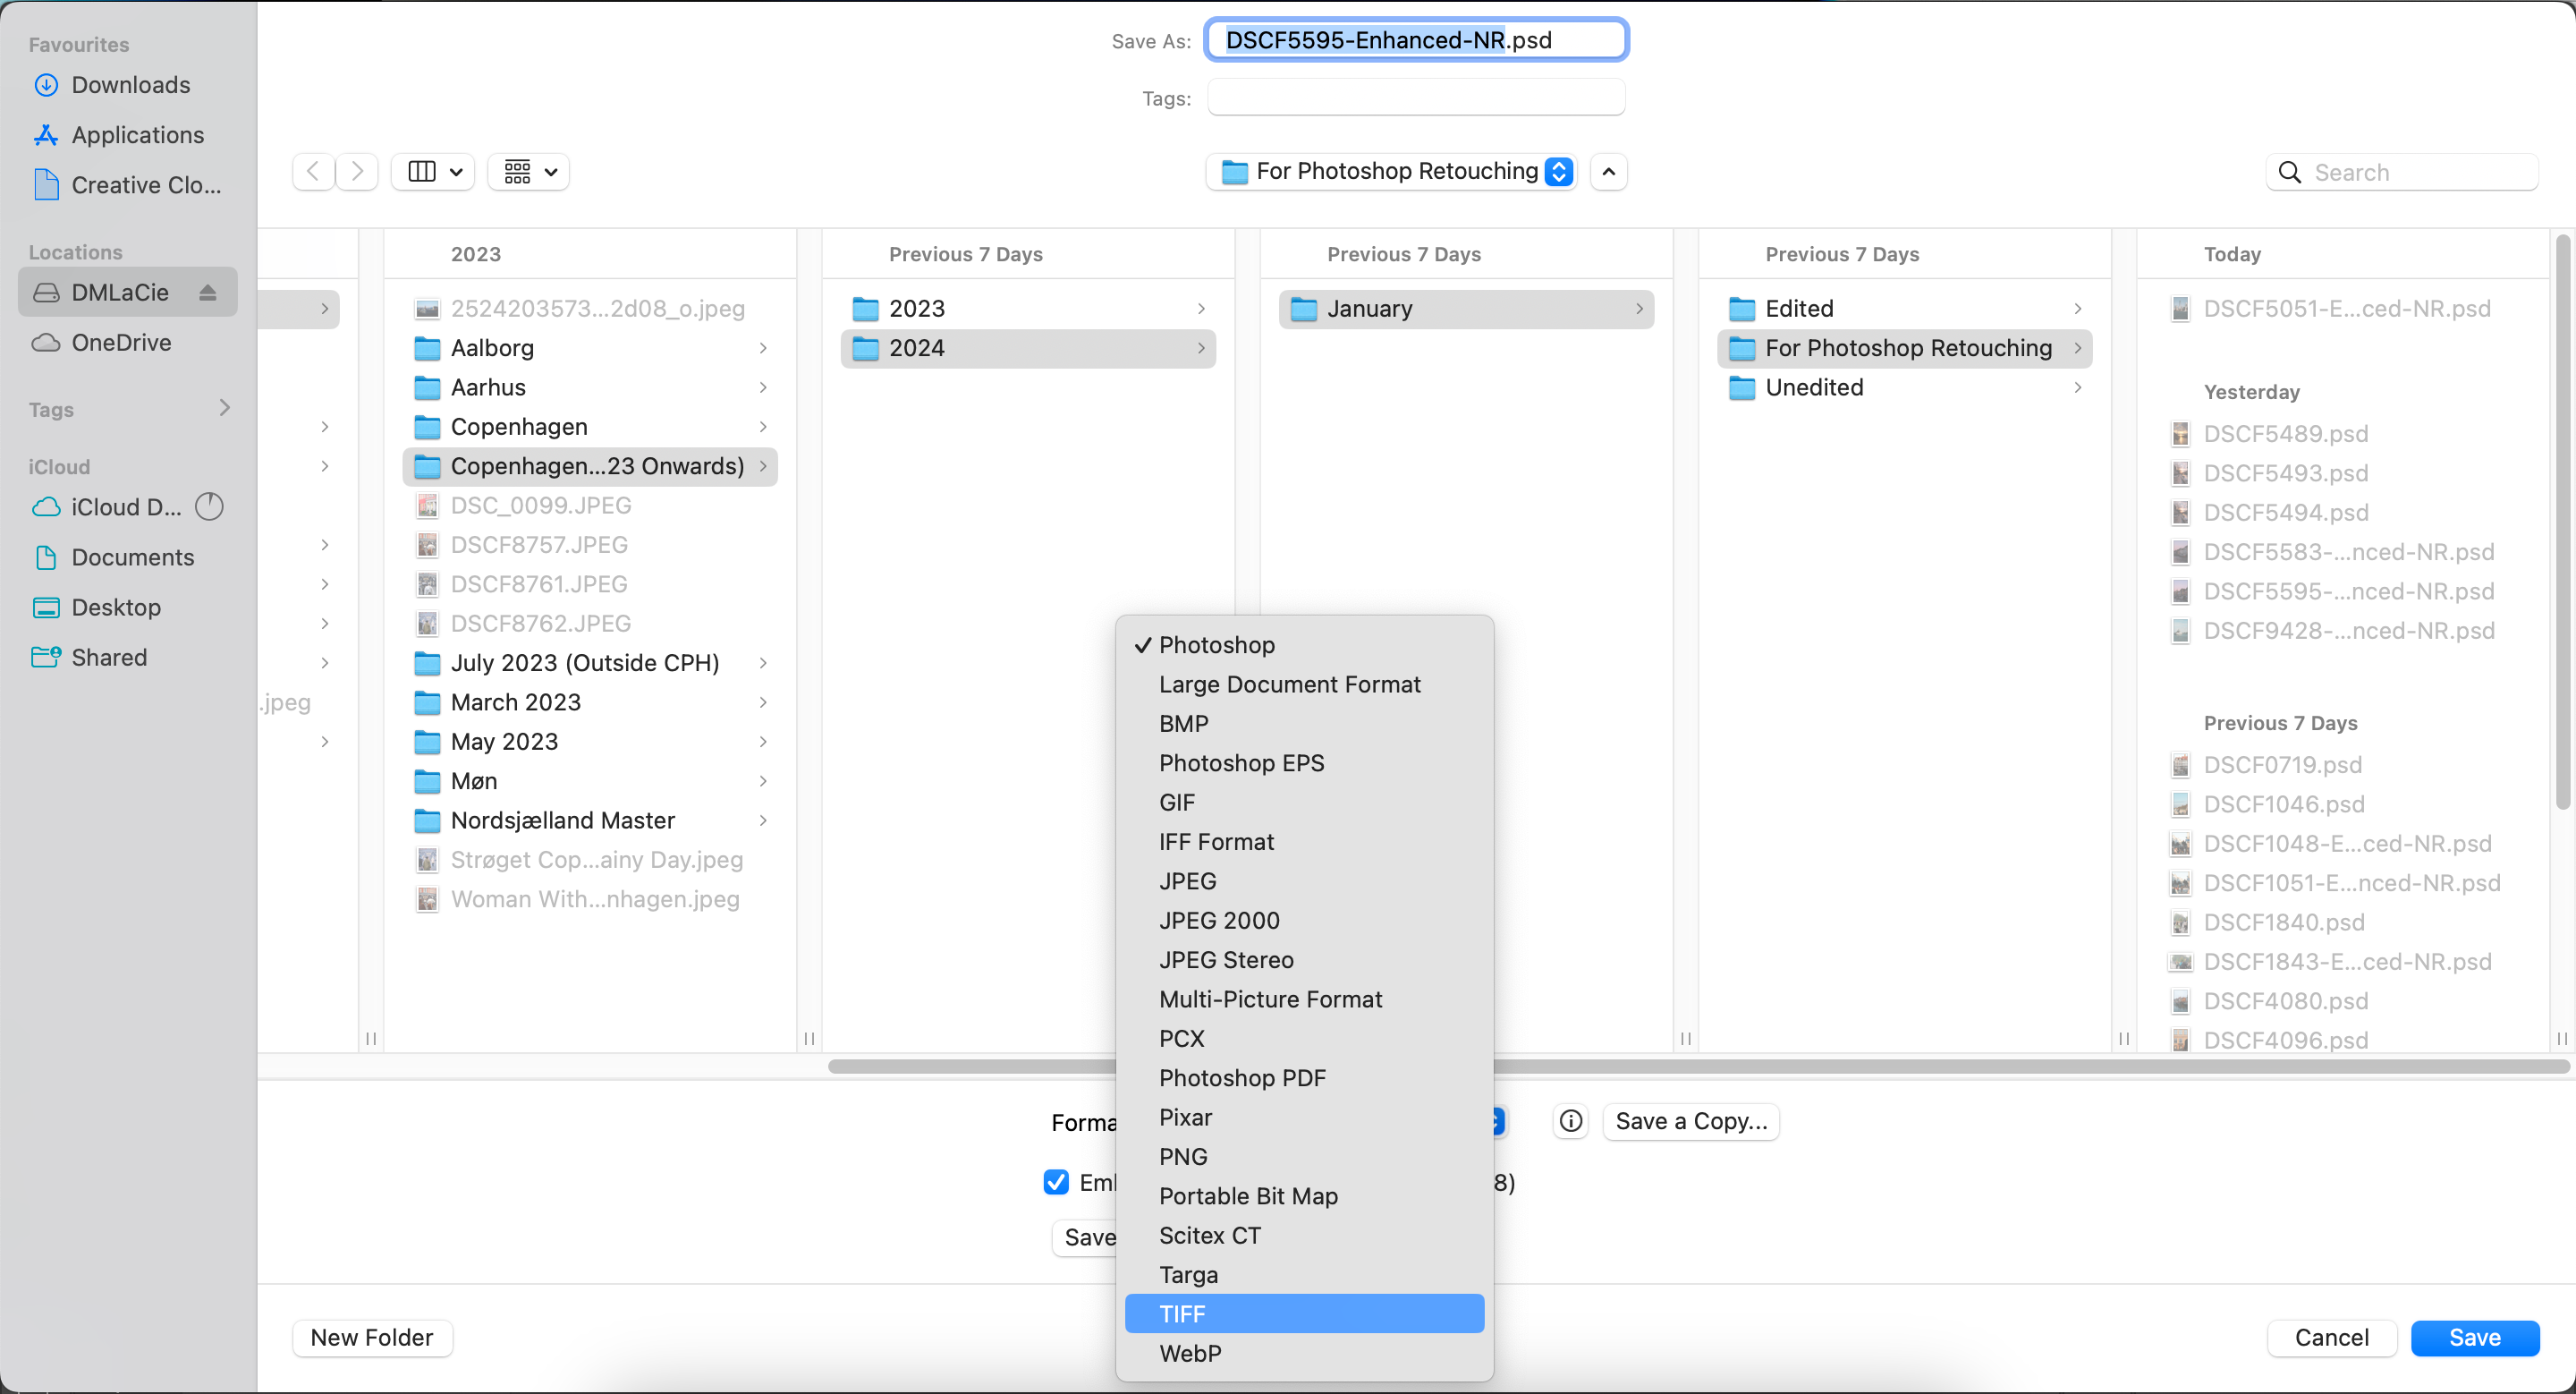
Task: Click the Search field
Action: [x=2402, y=172]
